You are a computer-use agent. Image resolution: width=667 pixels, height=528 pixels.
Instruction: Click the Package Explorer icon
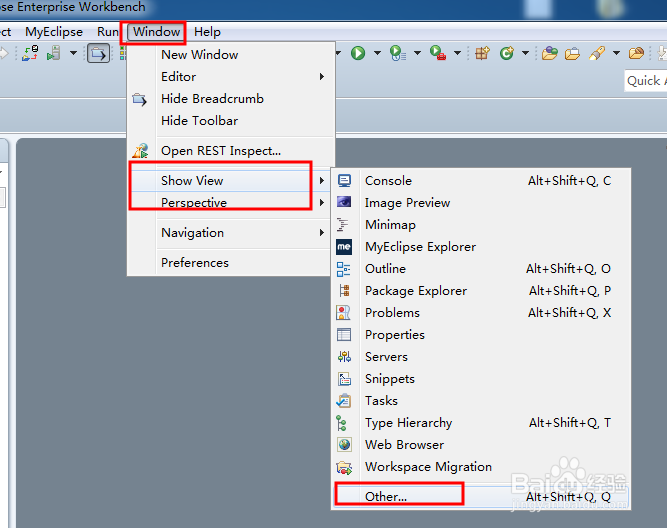(x=344, y=291)
